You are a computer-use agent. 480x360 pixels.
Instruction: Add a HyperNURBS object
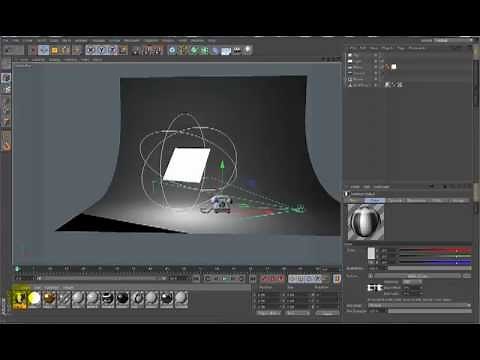(194, 51)
